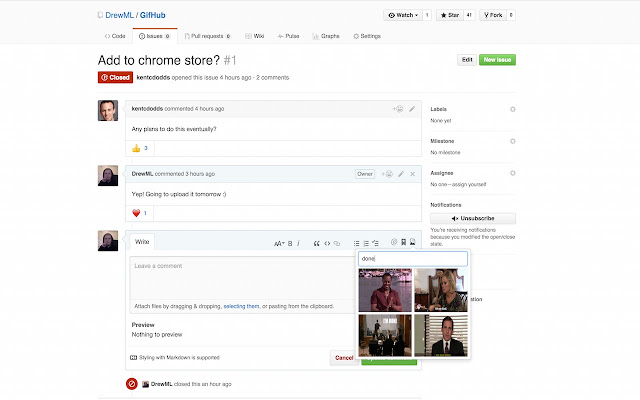
Task: Mention a user with the @ icon
Action: point(394,242)
